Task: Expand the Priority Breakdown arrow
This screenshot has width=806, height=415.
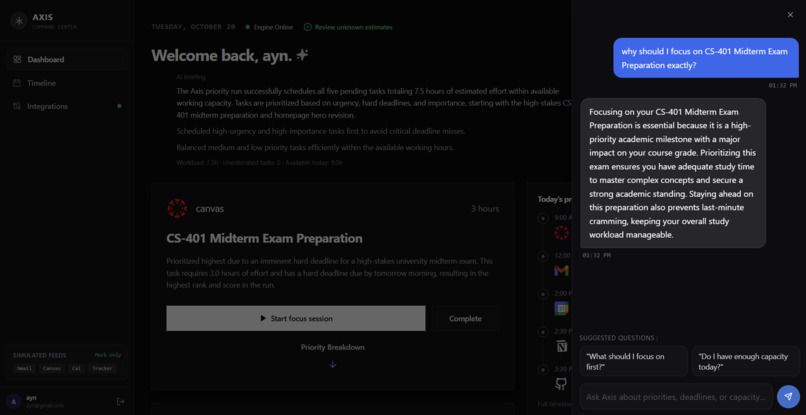Action: coord(333,365)
